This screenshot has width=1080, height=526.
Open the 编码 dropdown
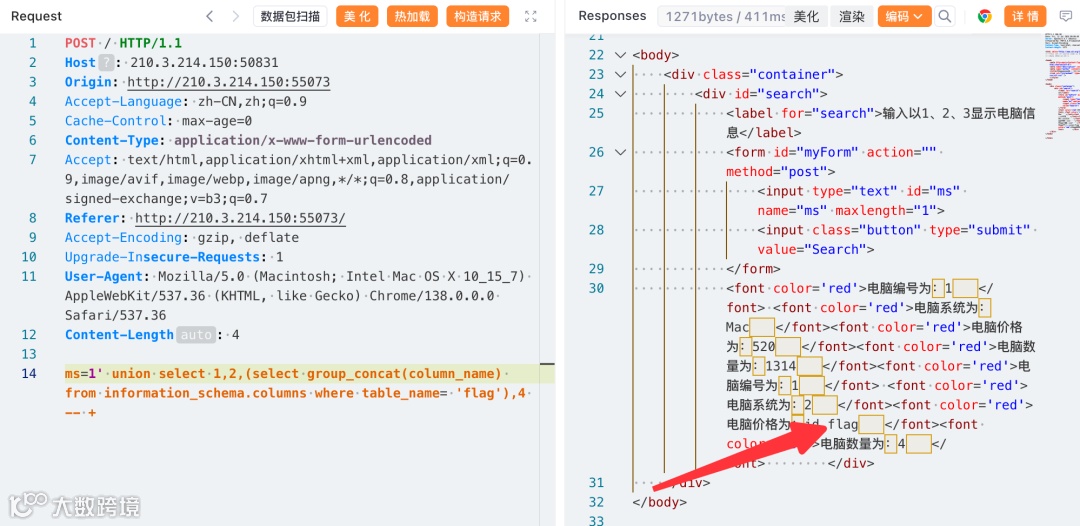(x=904, y=16)
